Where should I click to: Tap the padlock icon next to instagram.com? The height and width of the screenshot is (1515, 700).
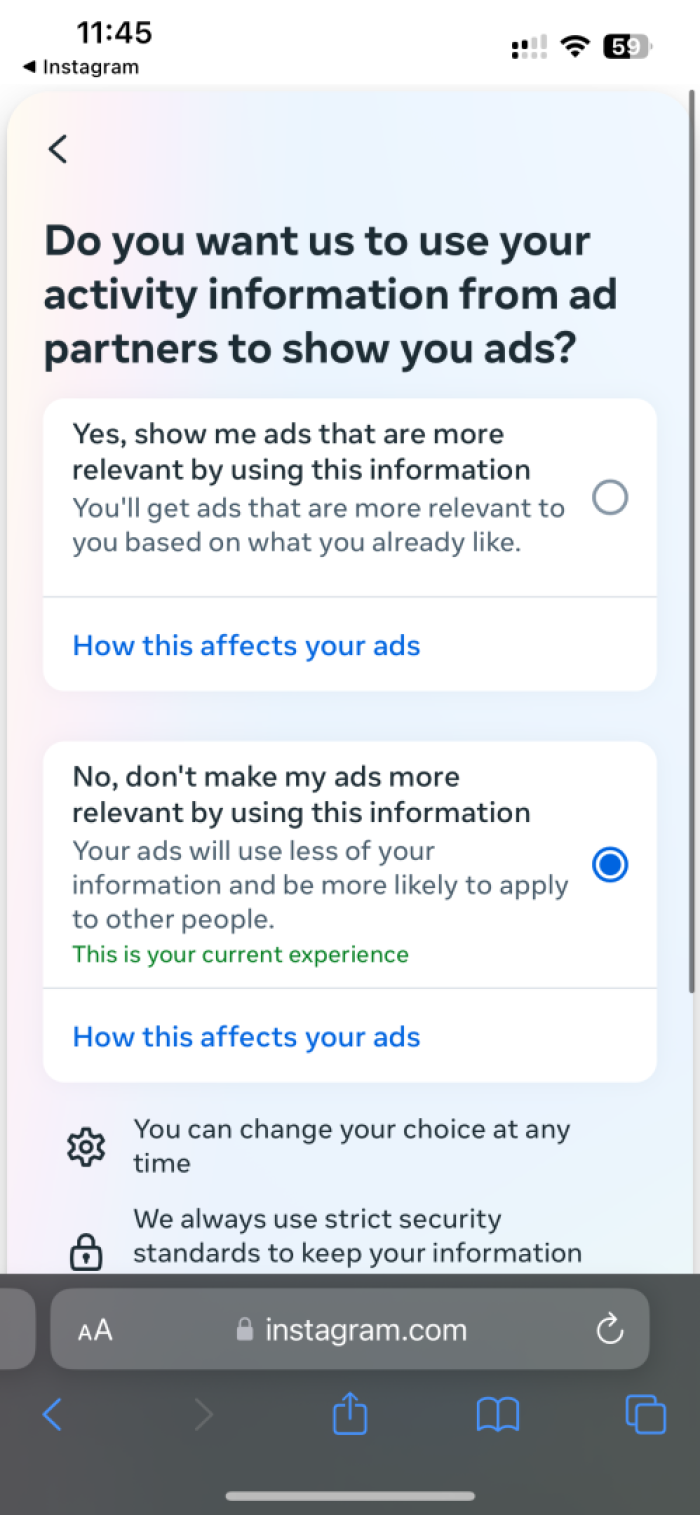pos(243,1329)
